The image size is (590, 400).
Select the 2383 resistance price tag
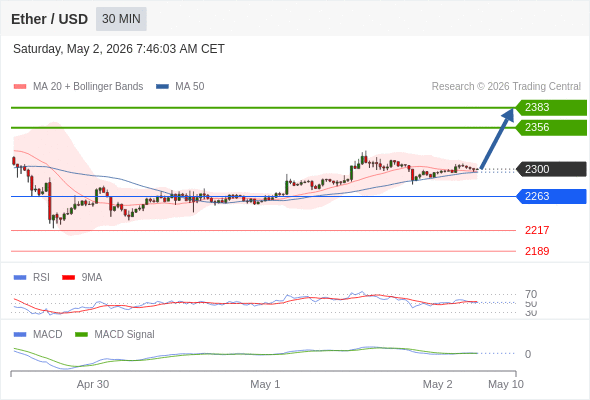[551, 107]
